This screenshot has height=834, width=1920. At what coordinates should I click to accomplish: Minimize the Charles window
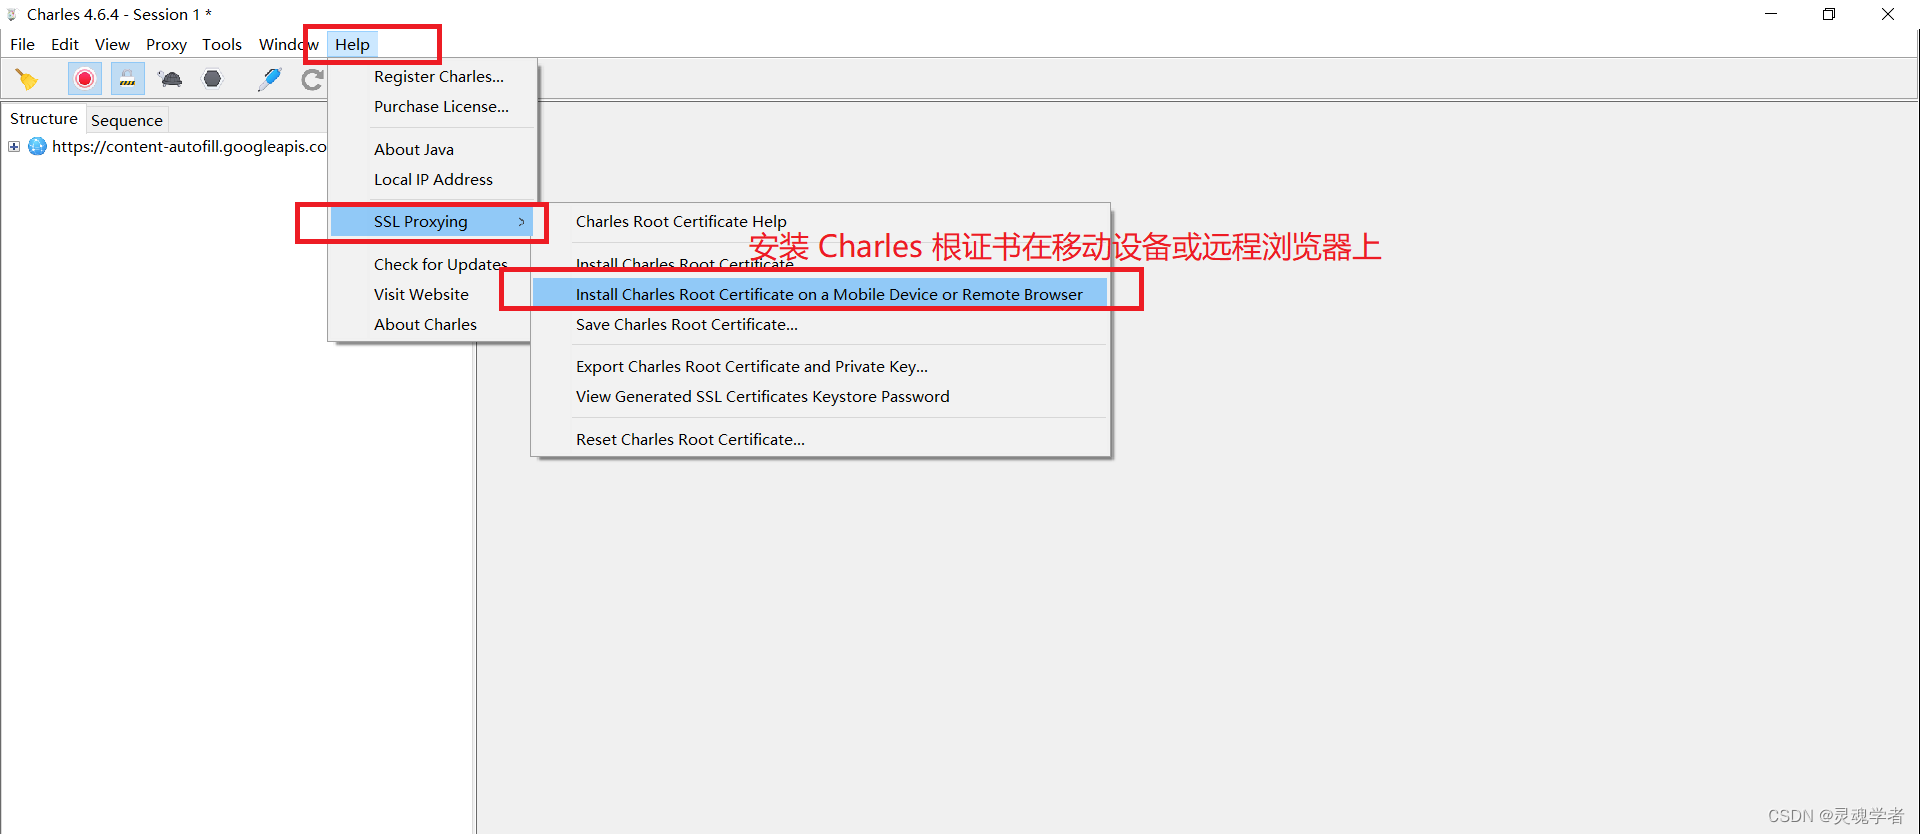pyautogui.click(x=1771, y=14)
